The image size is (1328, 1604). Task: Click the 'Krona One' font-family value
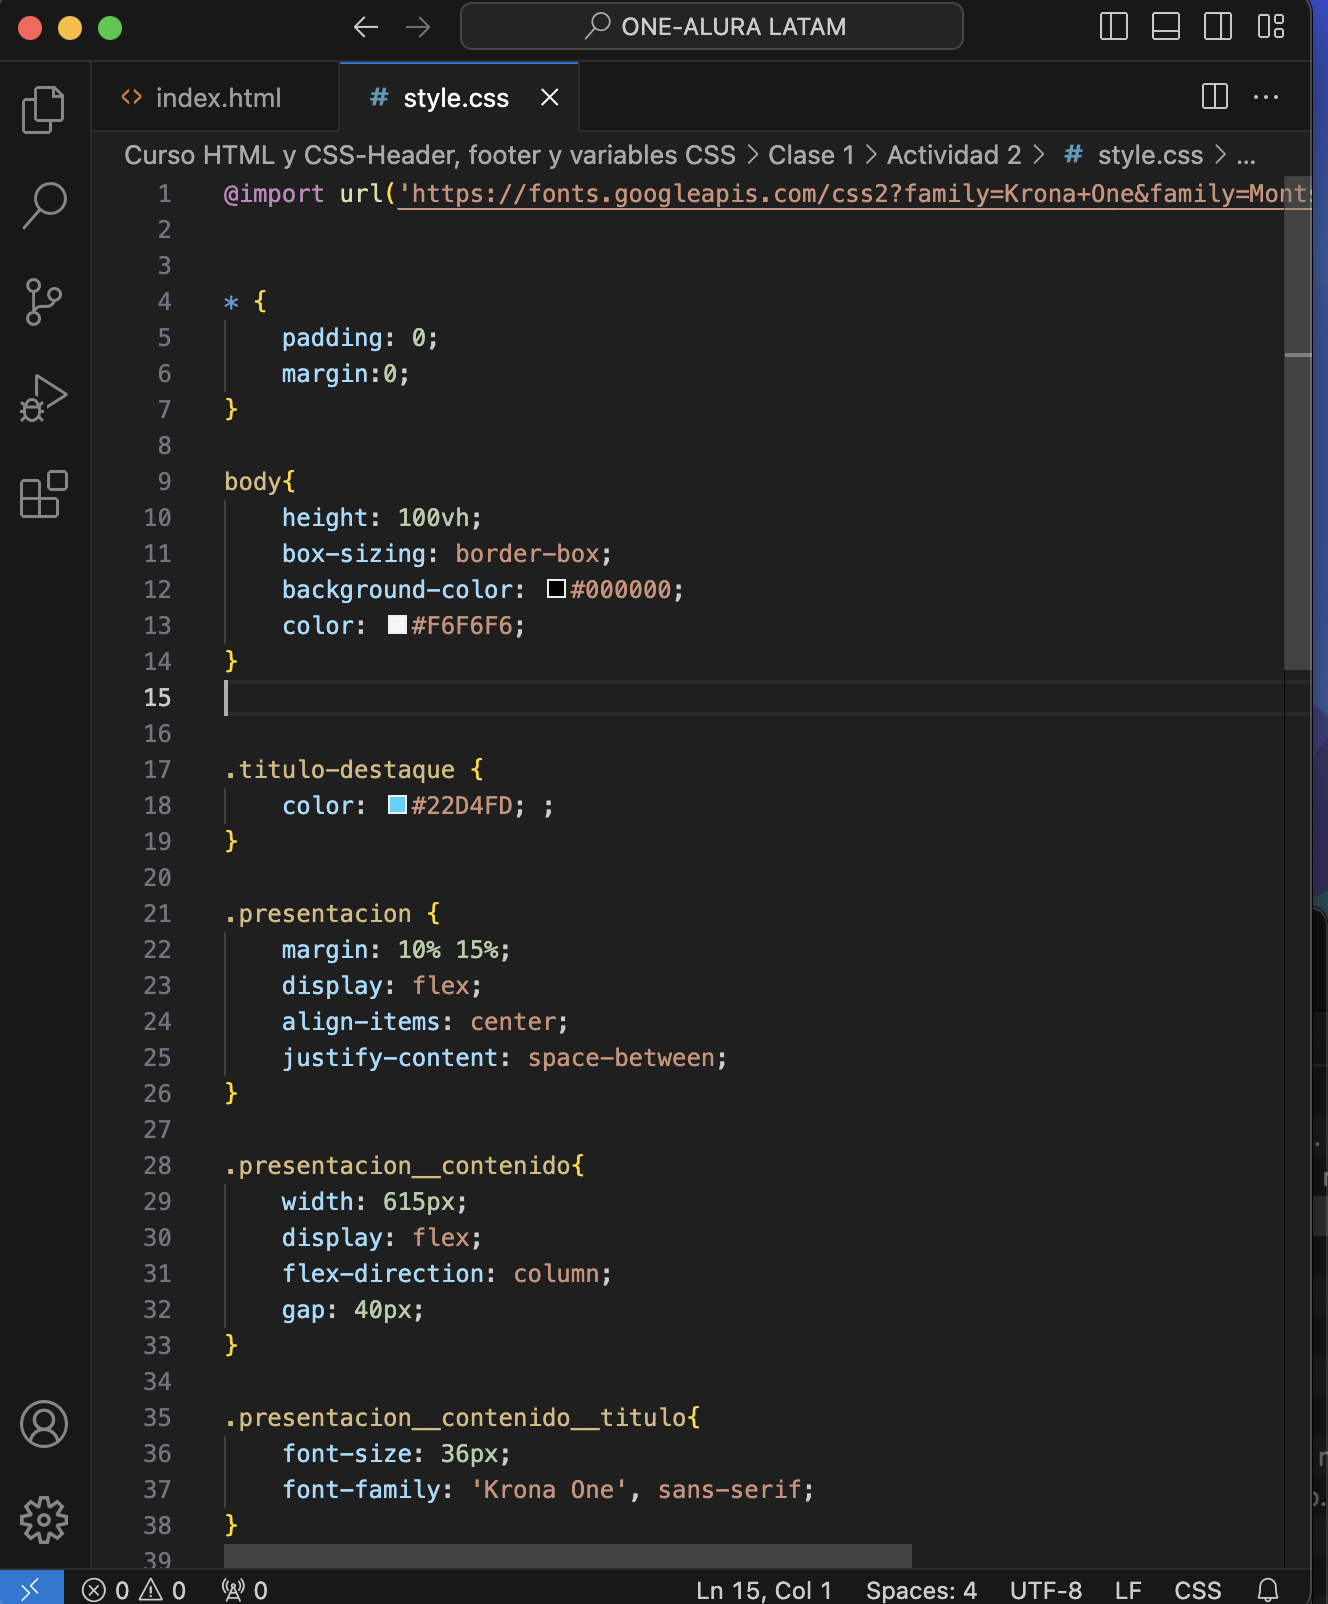[x=549, y=1489]
